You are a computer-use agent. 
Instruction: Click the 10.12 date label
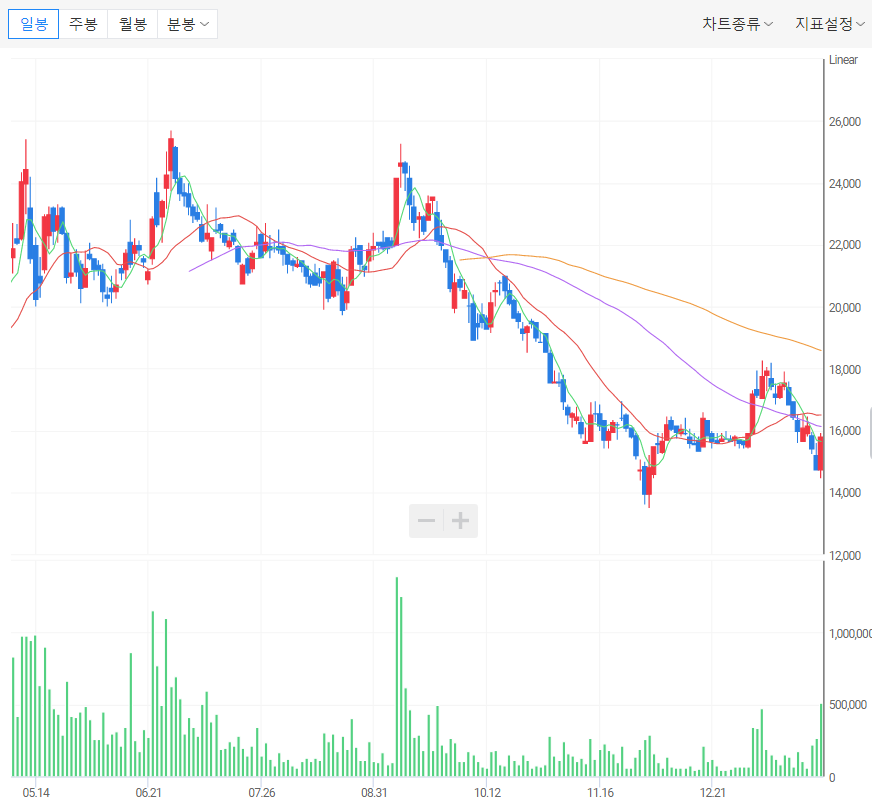(x=487, y=793)
